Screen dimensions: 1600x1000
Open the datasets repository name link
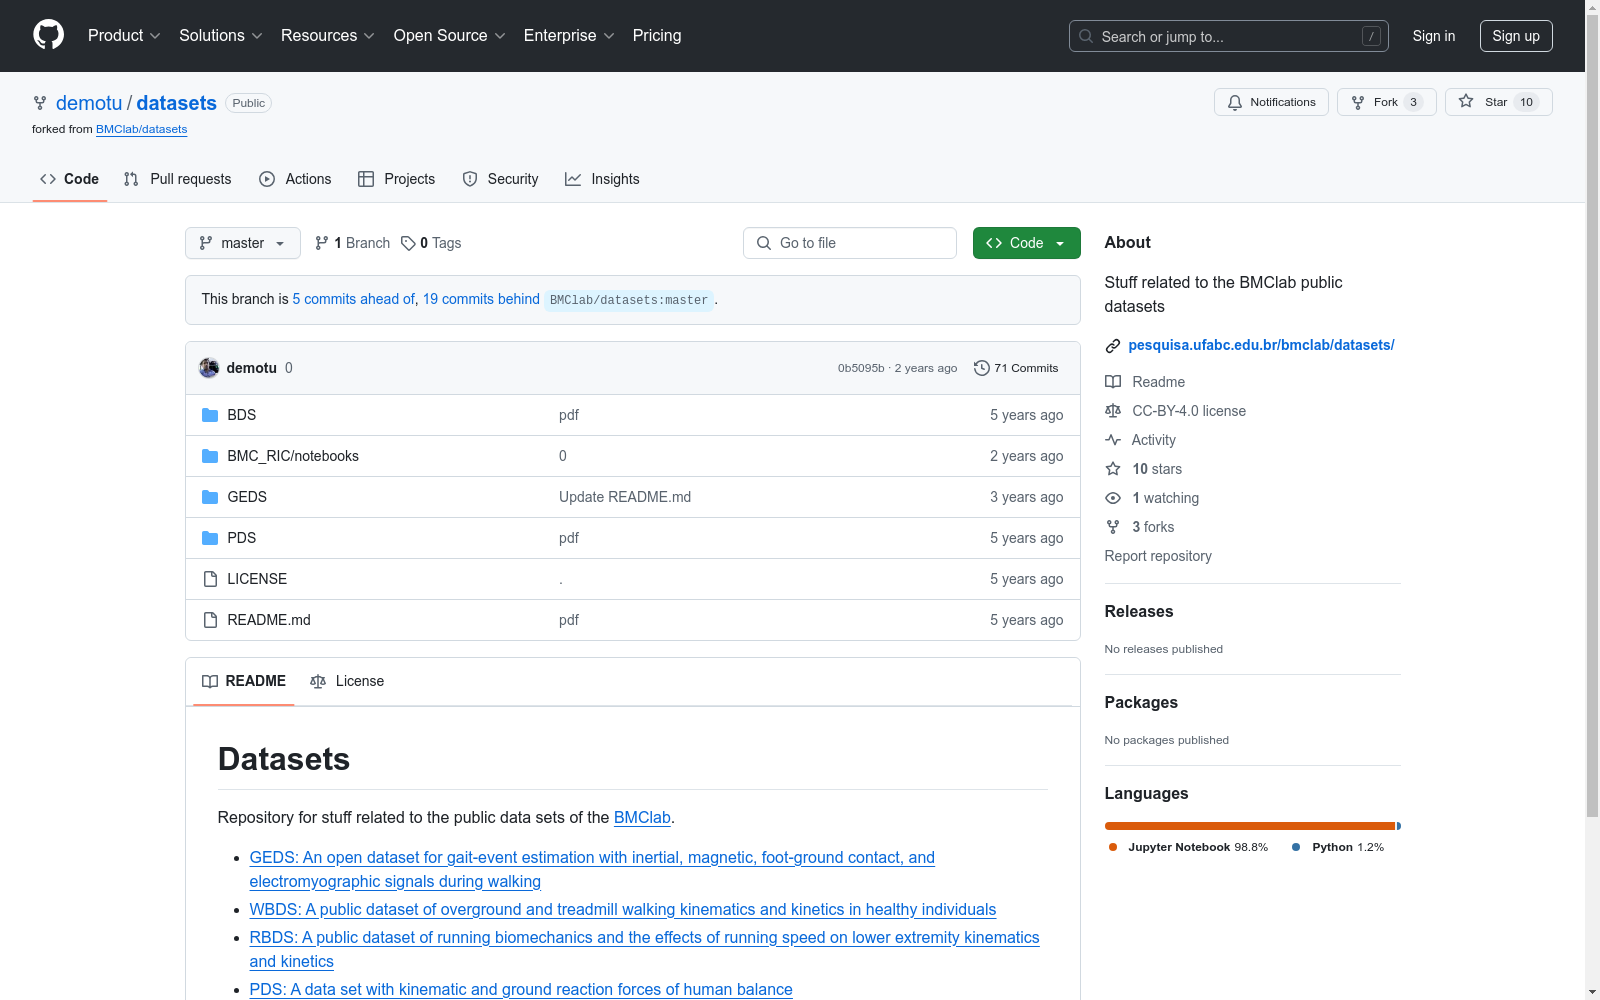click(177, 103)
